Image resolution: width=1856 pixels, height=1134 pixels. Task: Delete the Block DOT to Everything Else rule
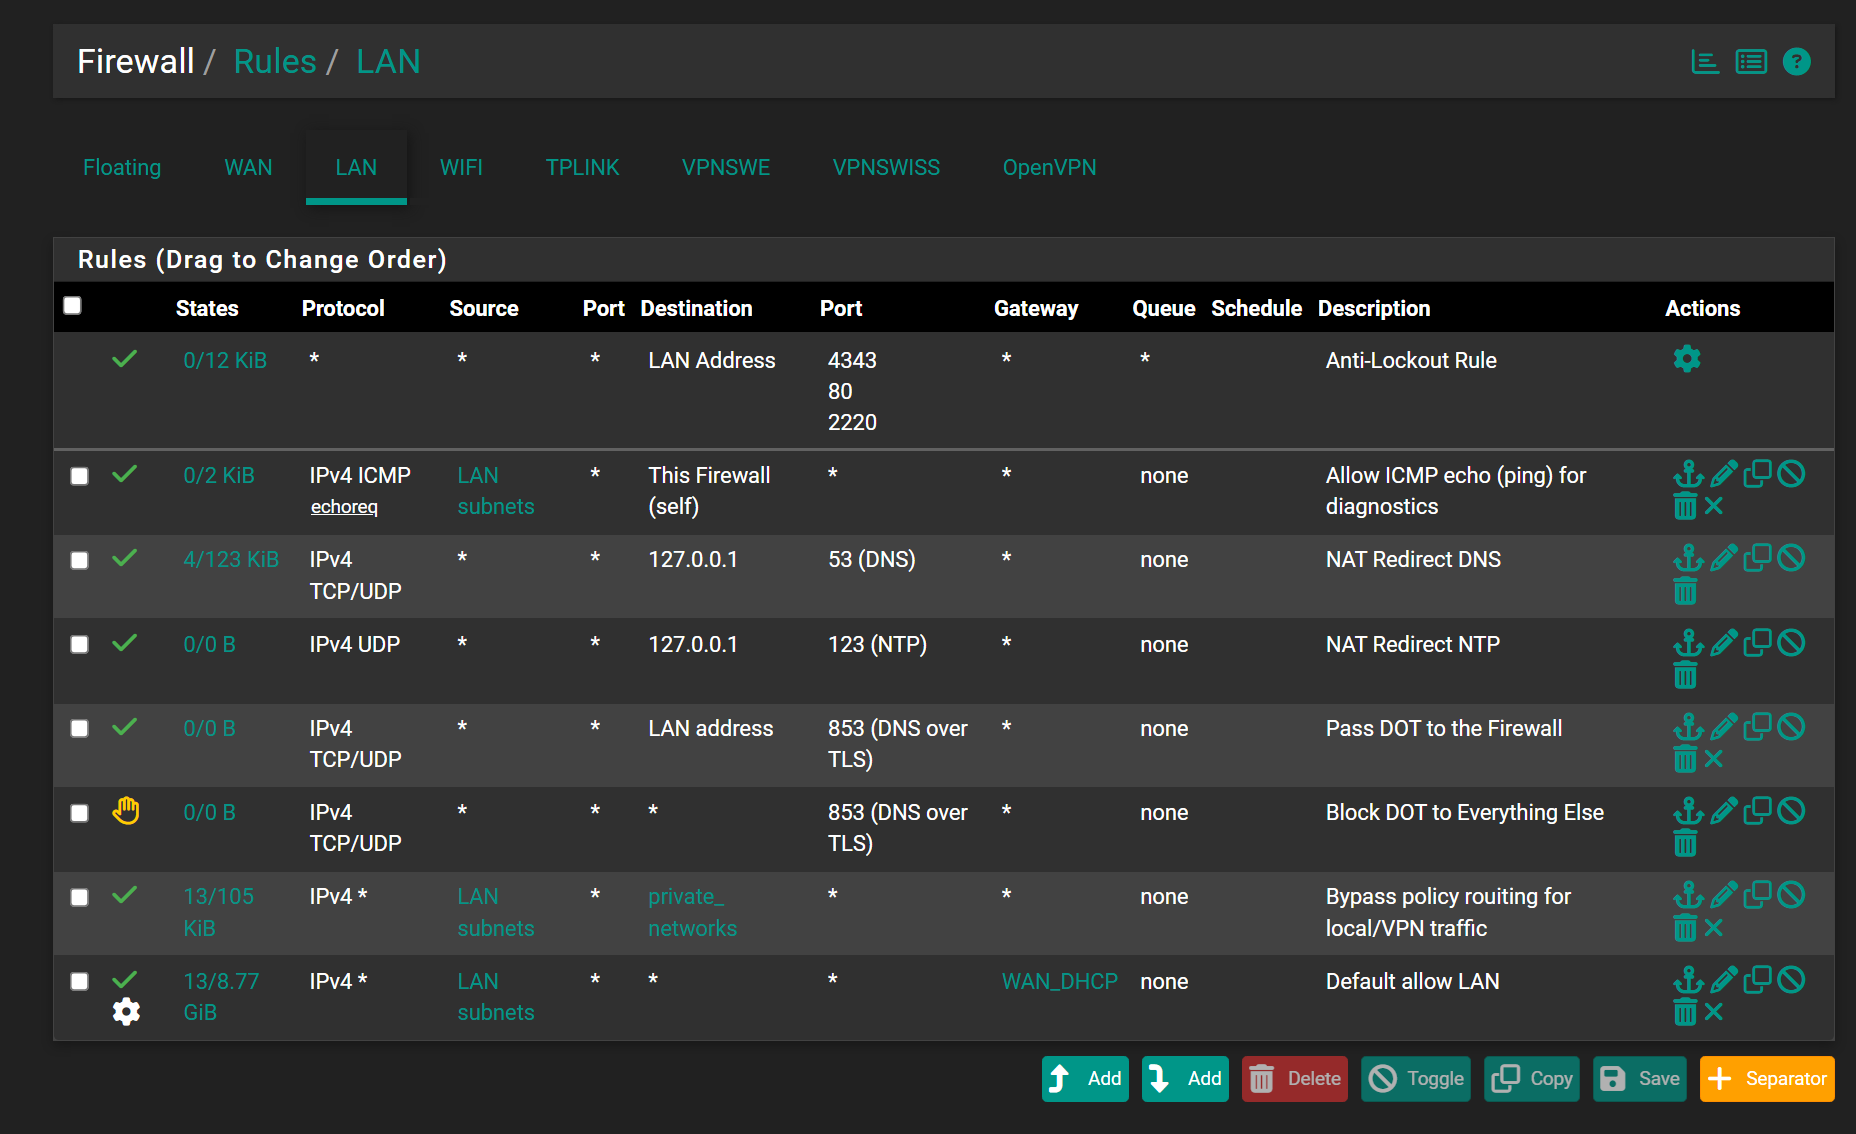1685,843
